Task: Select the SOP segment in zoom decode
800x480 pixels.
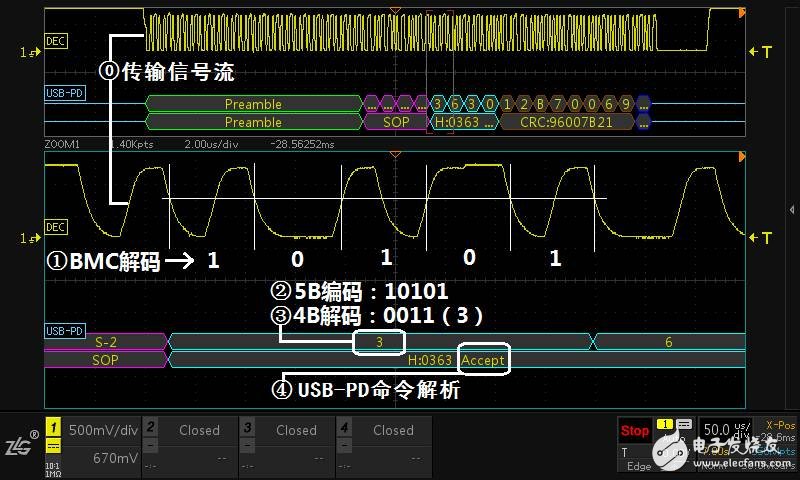Action: pyautogui.click(x=106, y=360)
